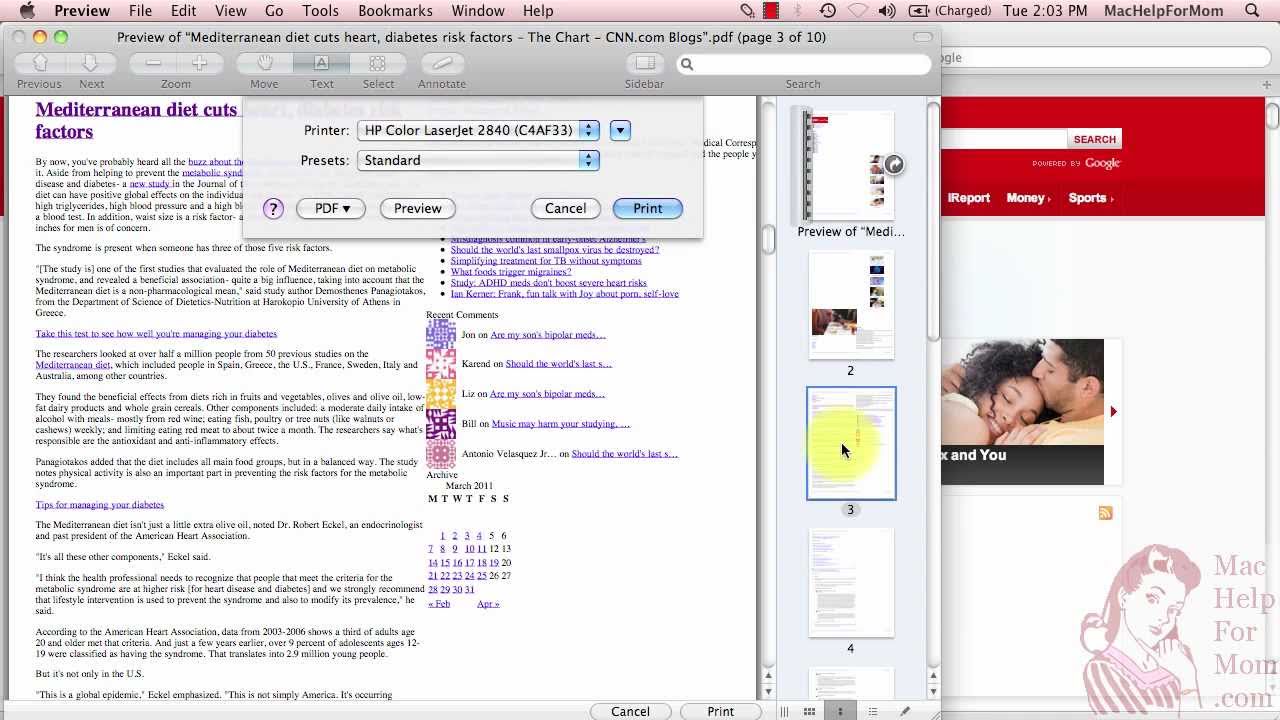Screen dimensions: 1280x720
Task: Open the Annotate tool
Action: [442, 63]
